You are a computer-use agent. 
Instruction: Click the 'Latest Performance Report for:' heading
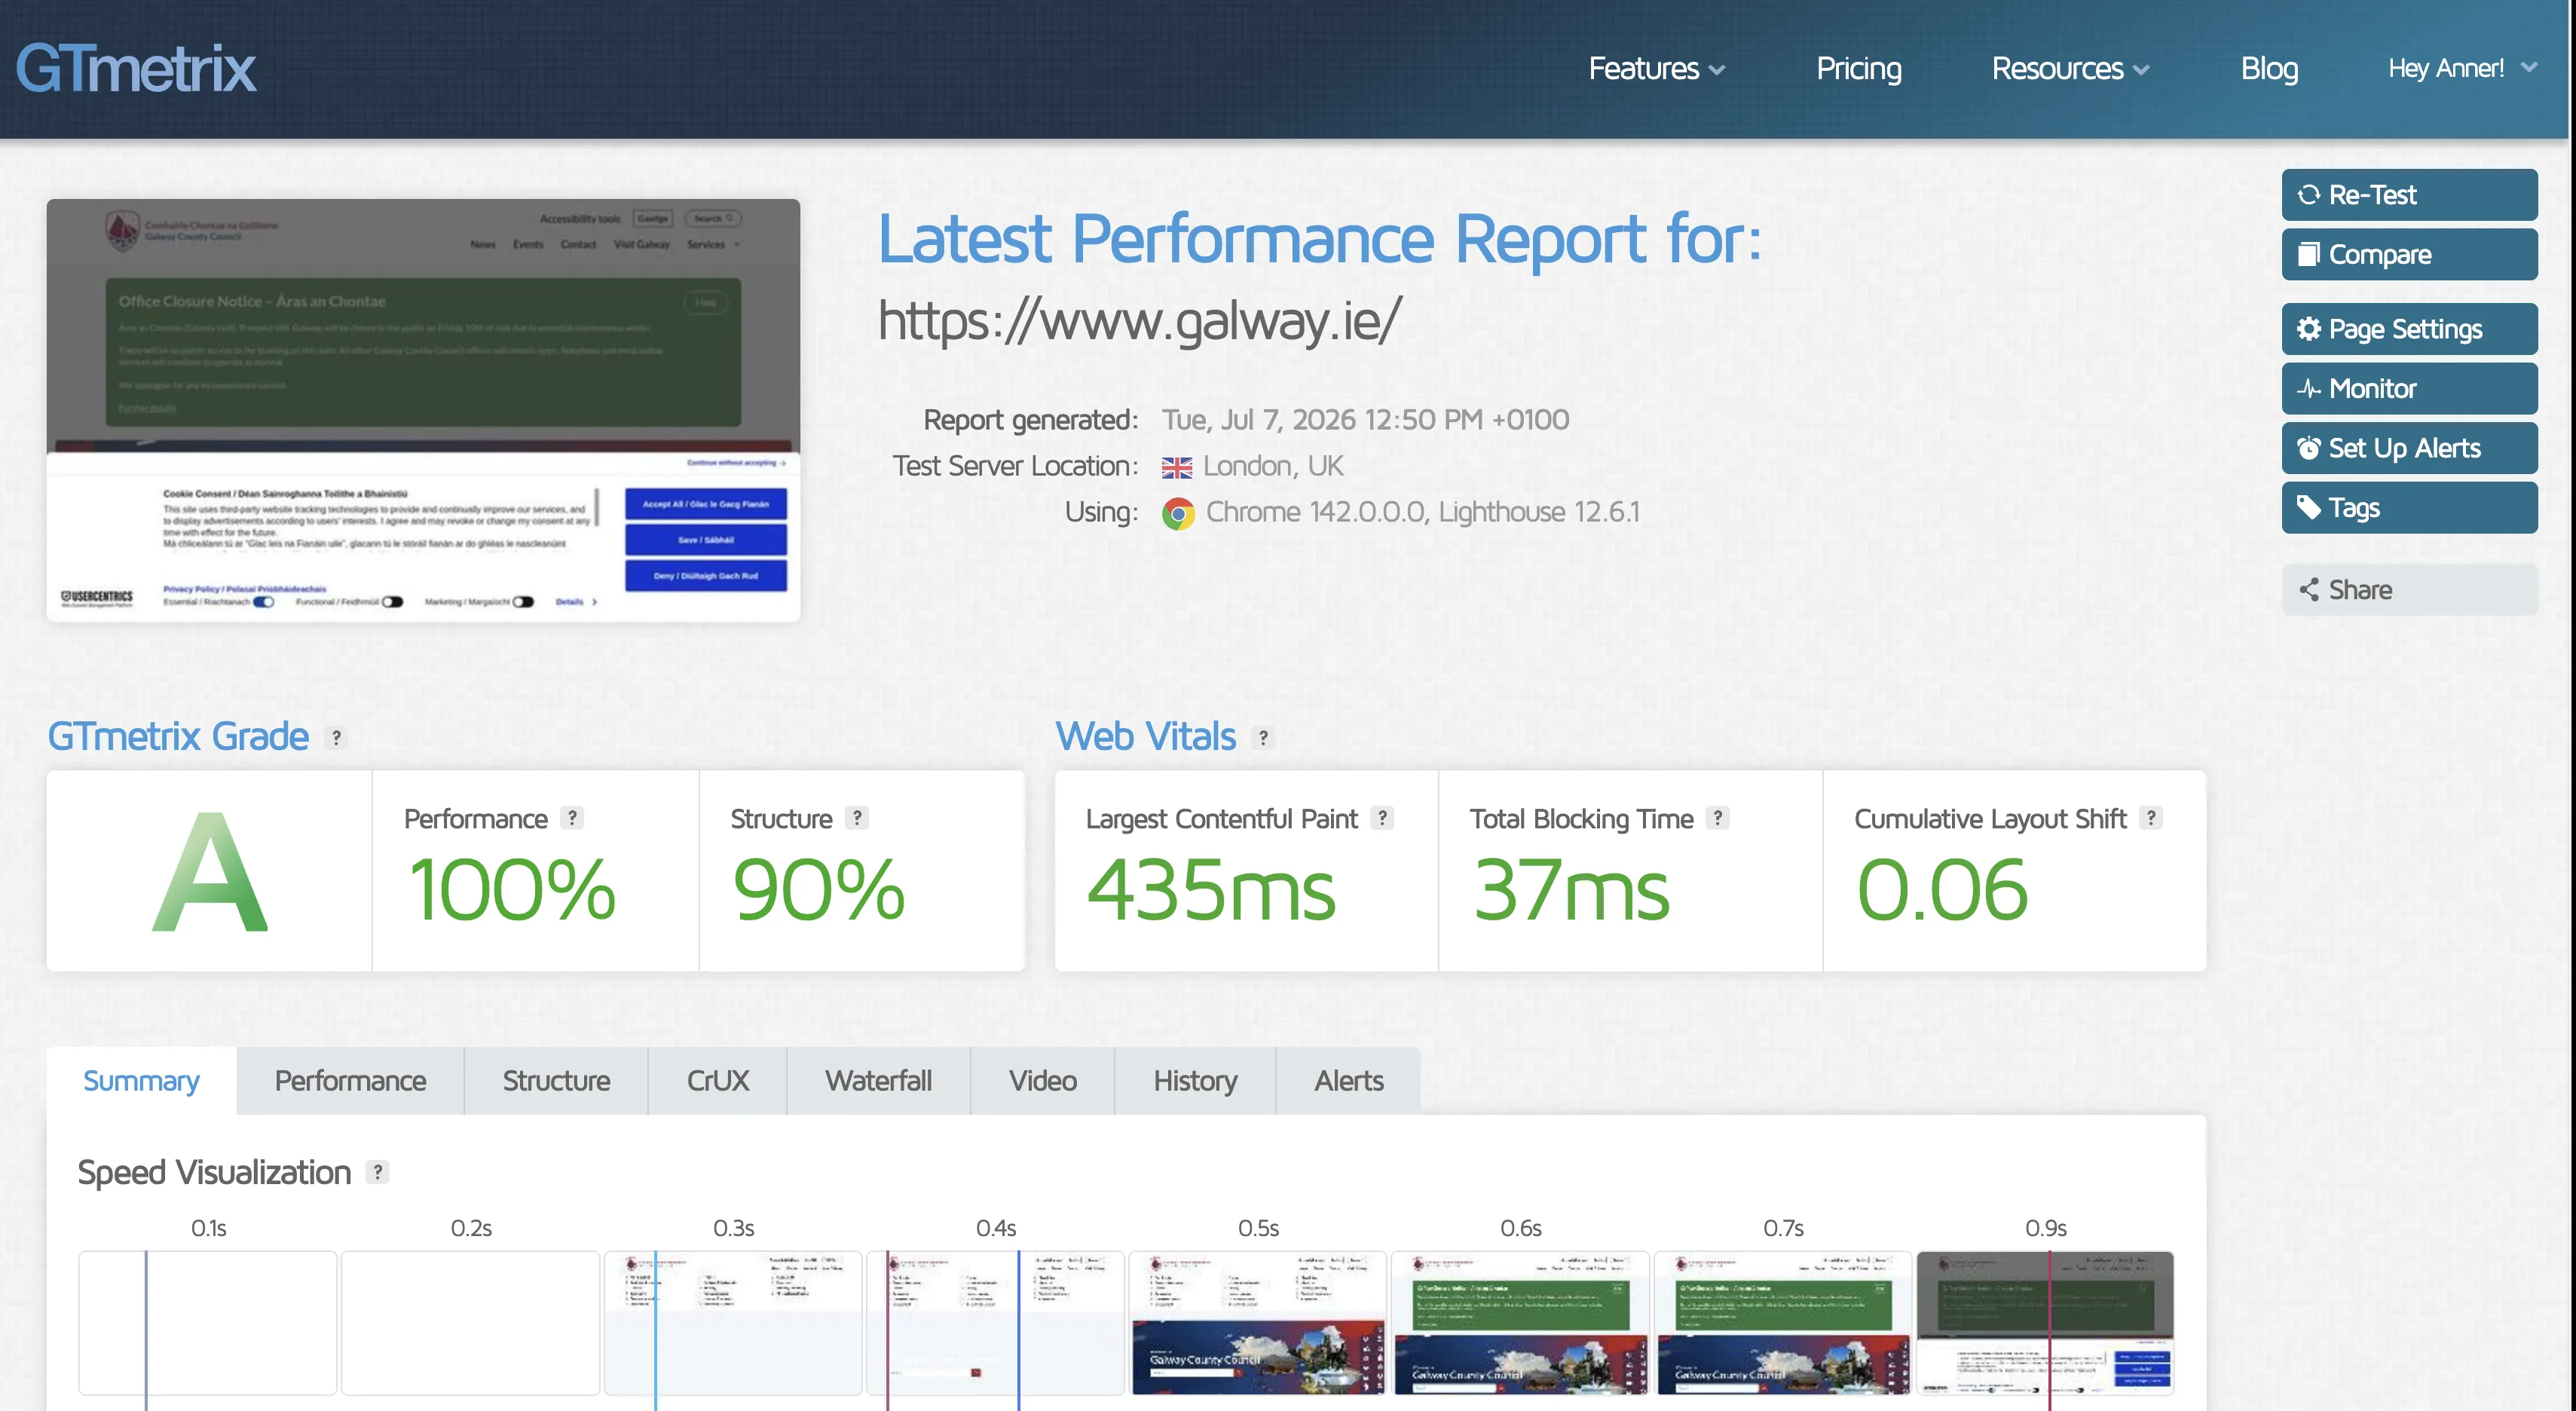coord(1319,239)
